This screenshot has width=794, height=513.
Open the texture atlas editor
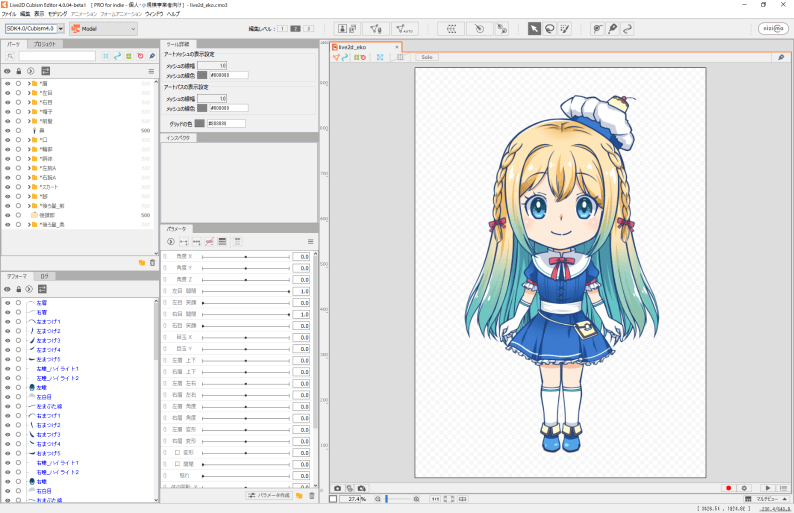(347, 29)
